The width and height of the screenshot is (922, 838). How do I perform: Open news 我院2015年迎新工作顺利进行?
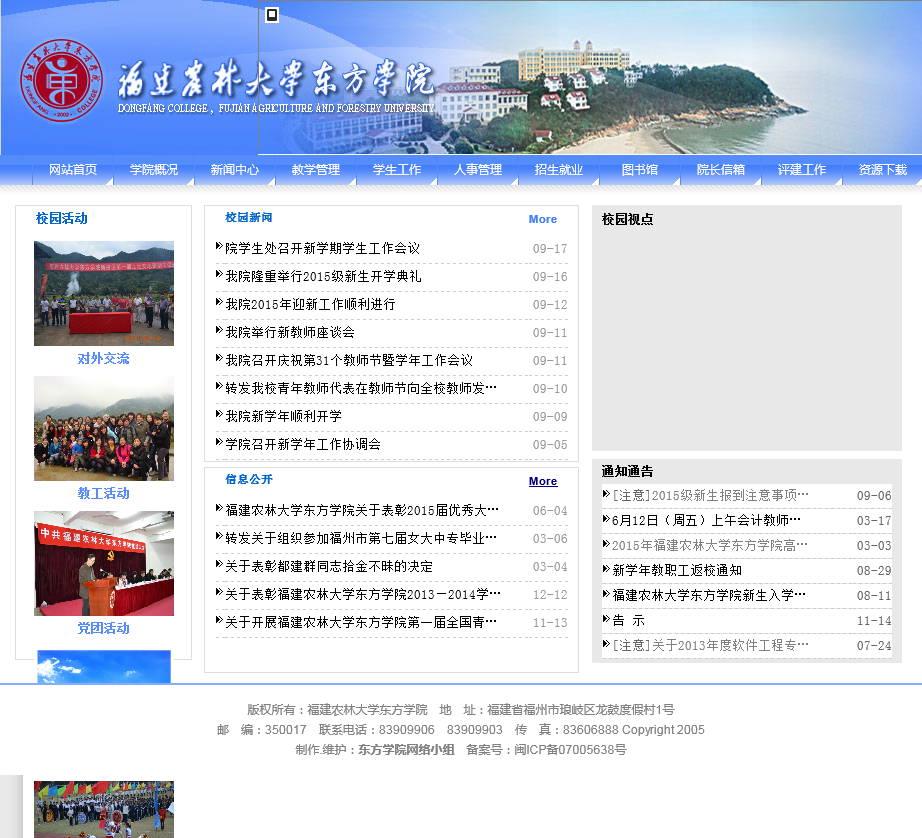pyautogui.click(x=310, y=305)
